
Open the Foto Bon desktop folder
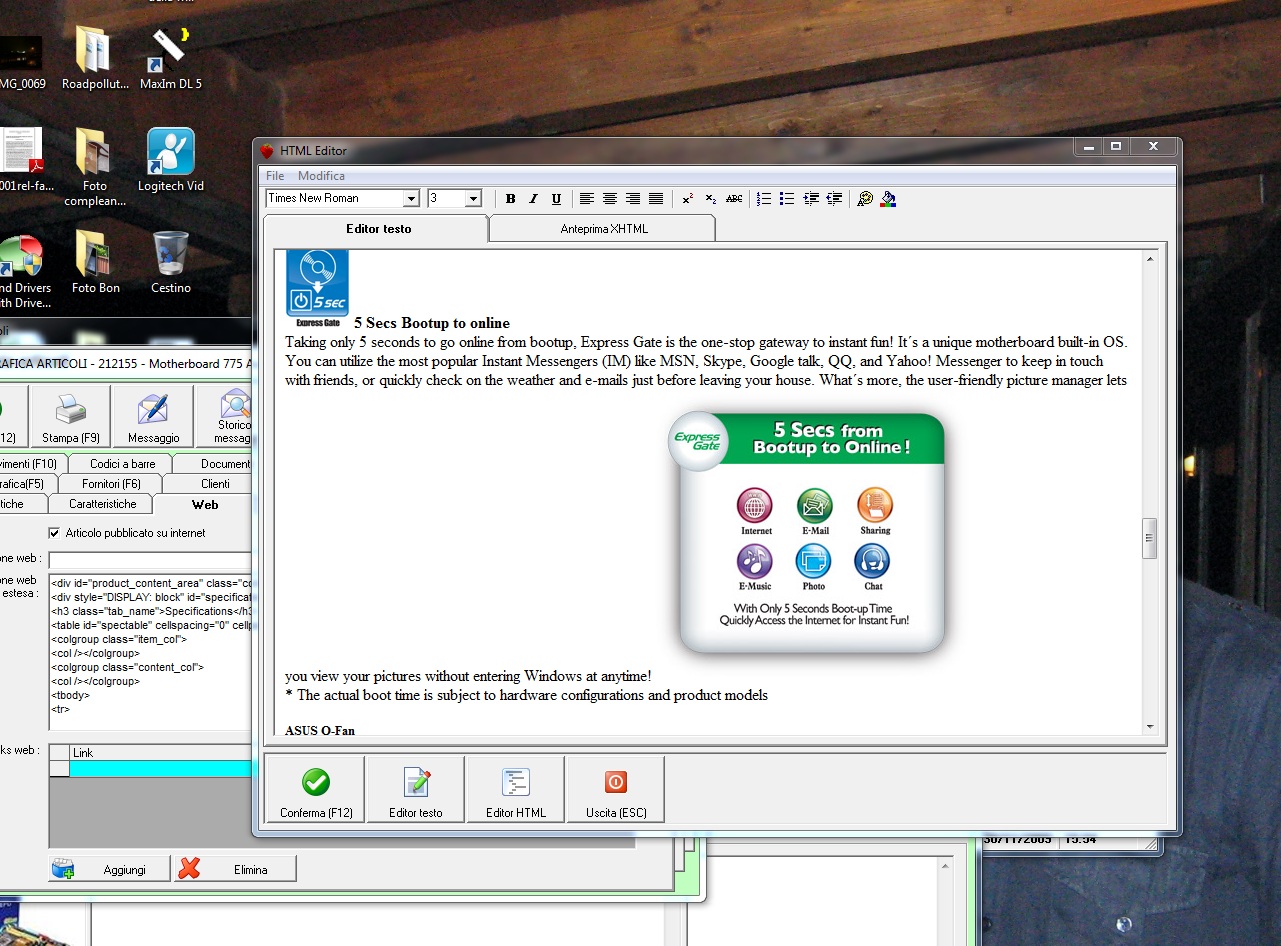pos(95,262)
